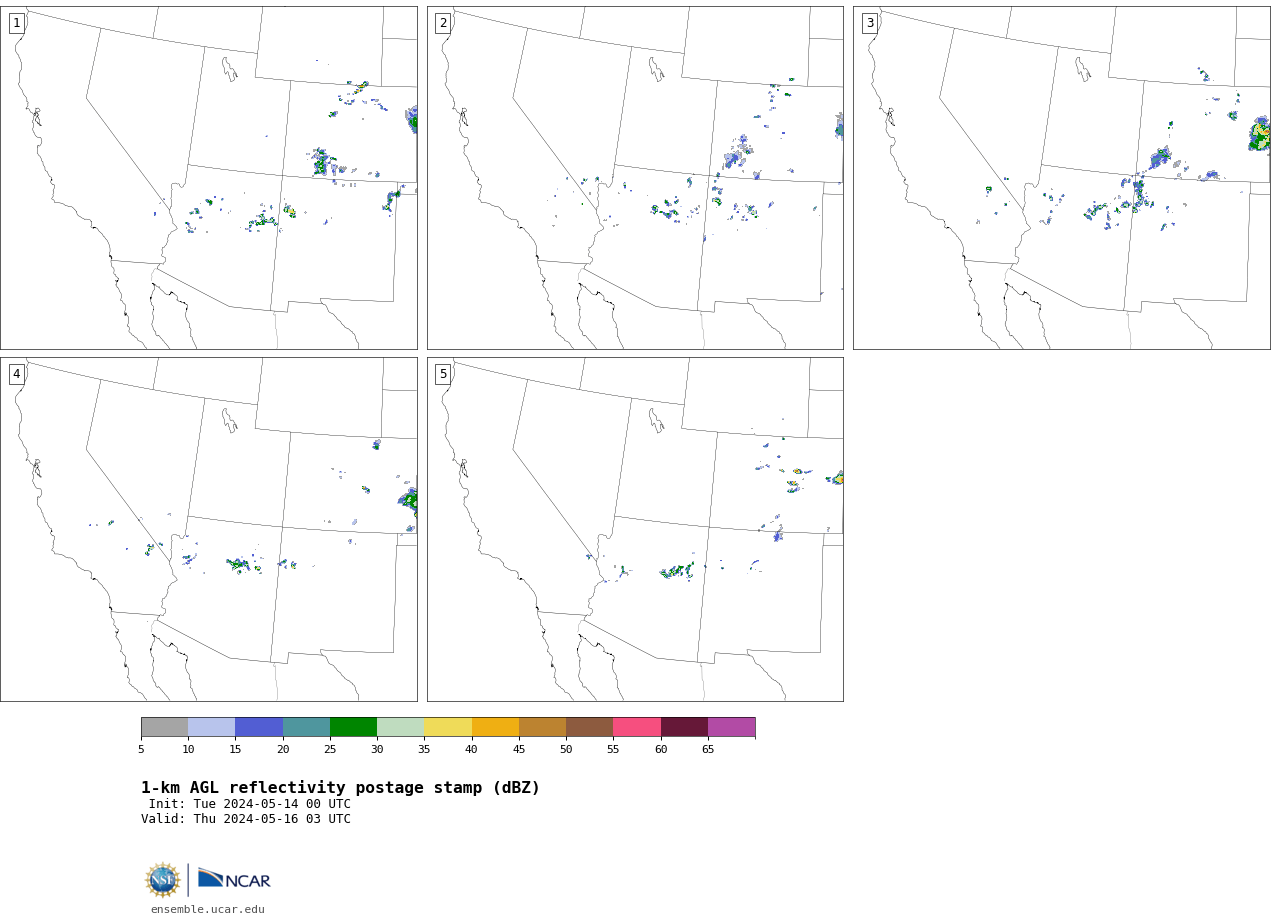This screenshot has height=920, width=1280.
Task: Click the panel number 5 label
Action: (443, 374)
